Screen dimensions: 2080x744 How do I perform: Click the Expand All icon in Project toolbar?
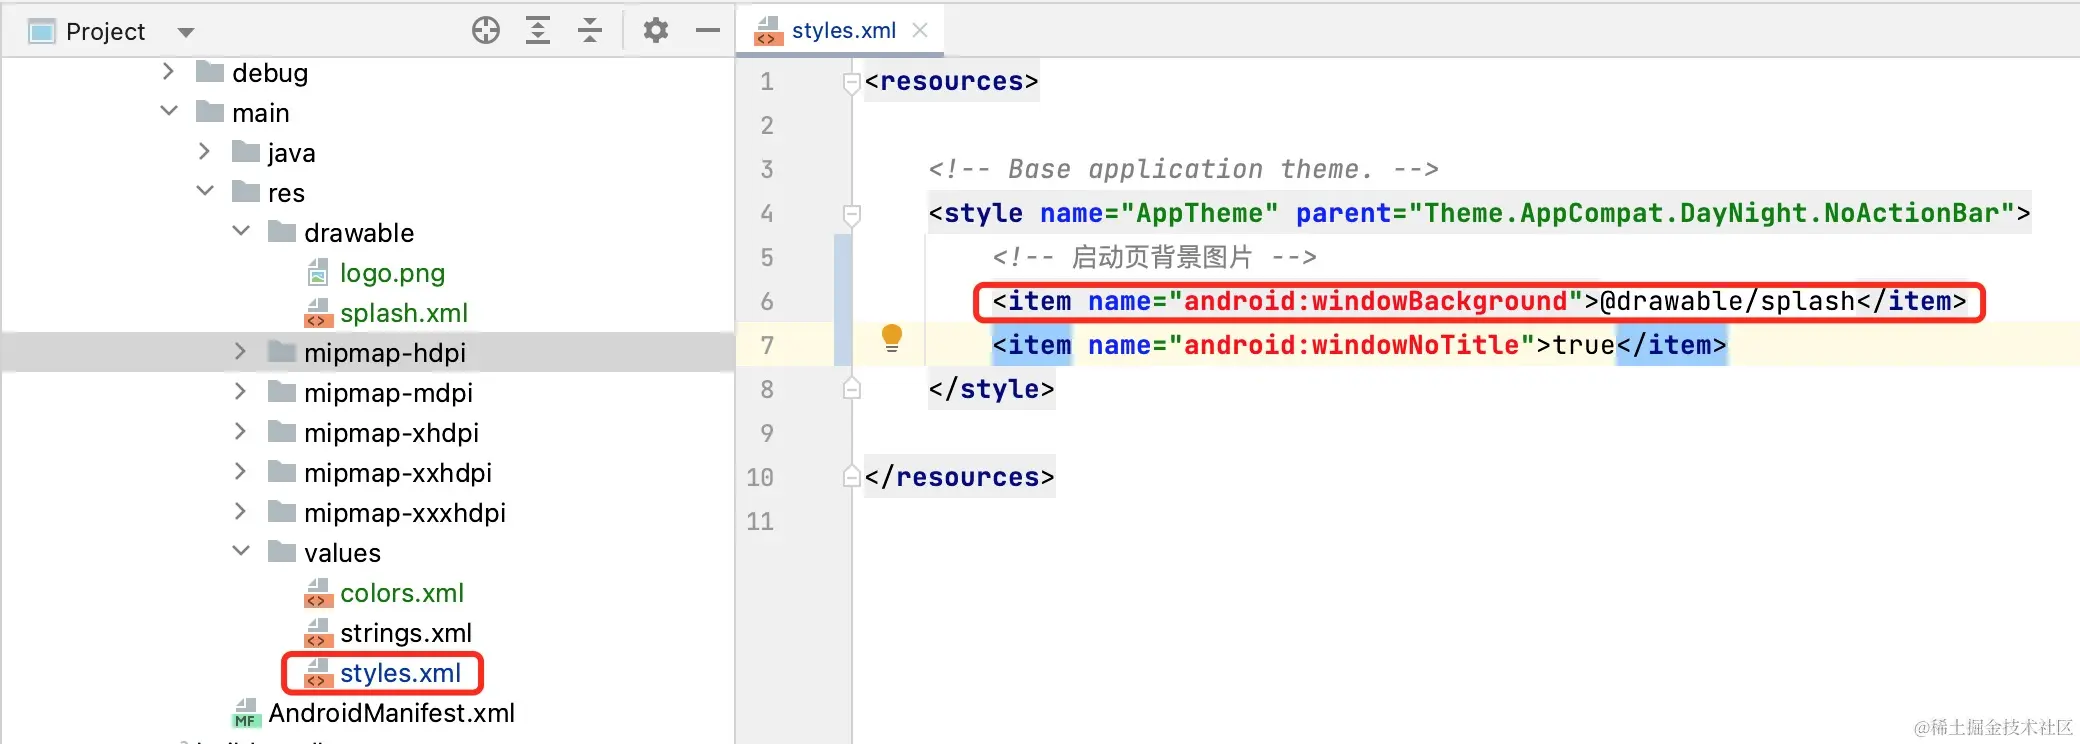(x=538, y=31)
